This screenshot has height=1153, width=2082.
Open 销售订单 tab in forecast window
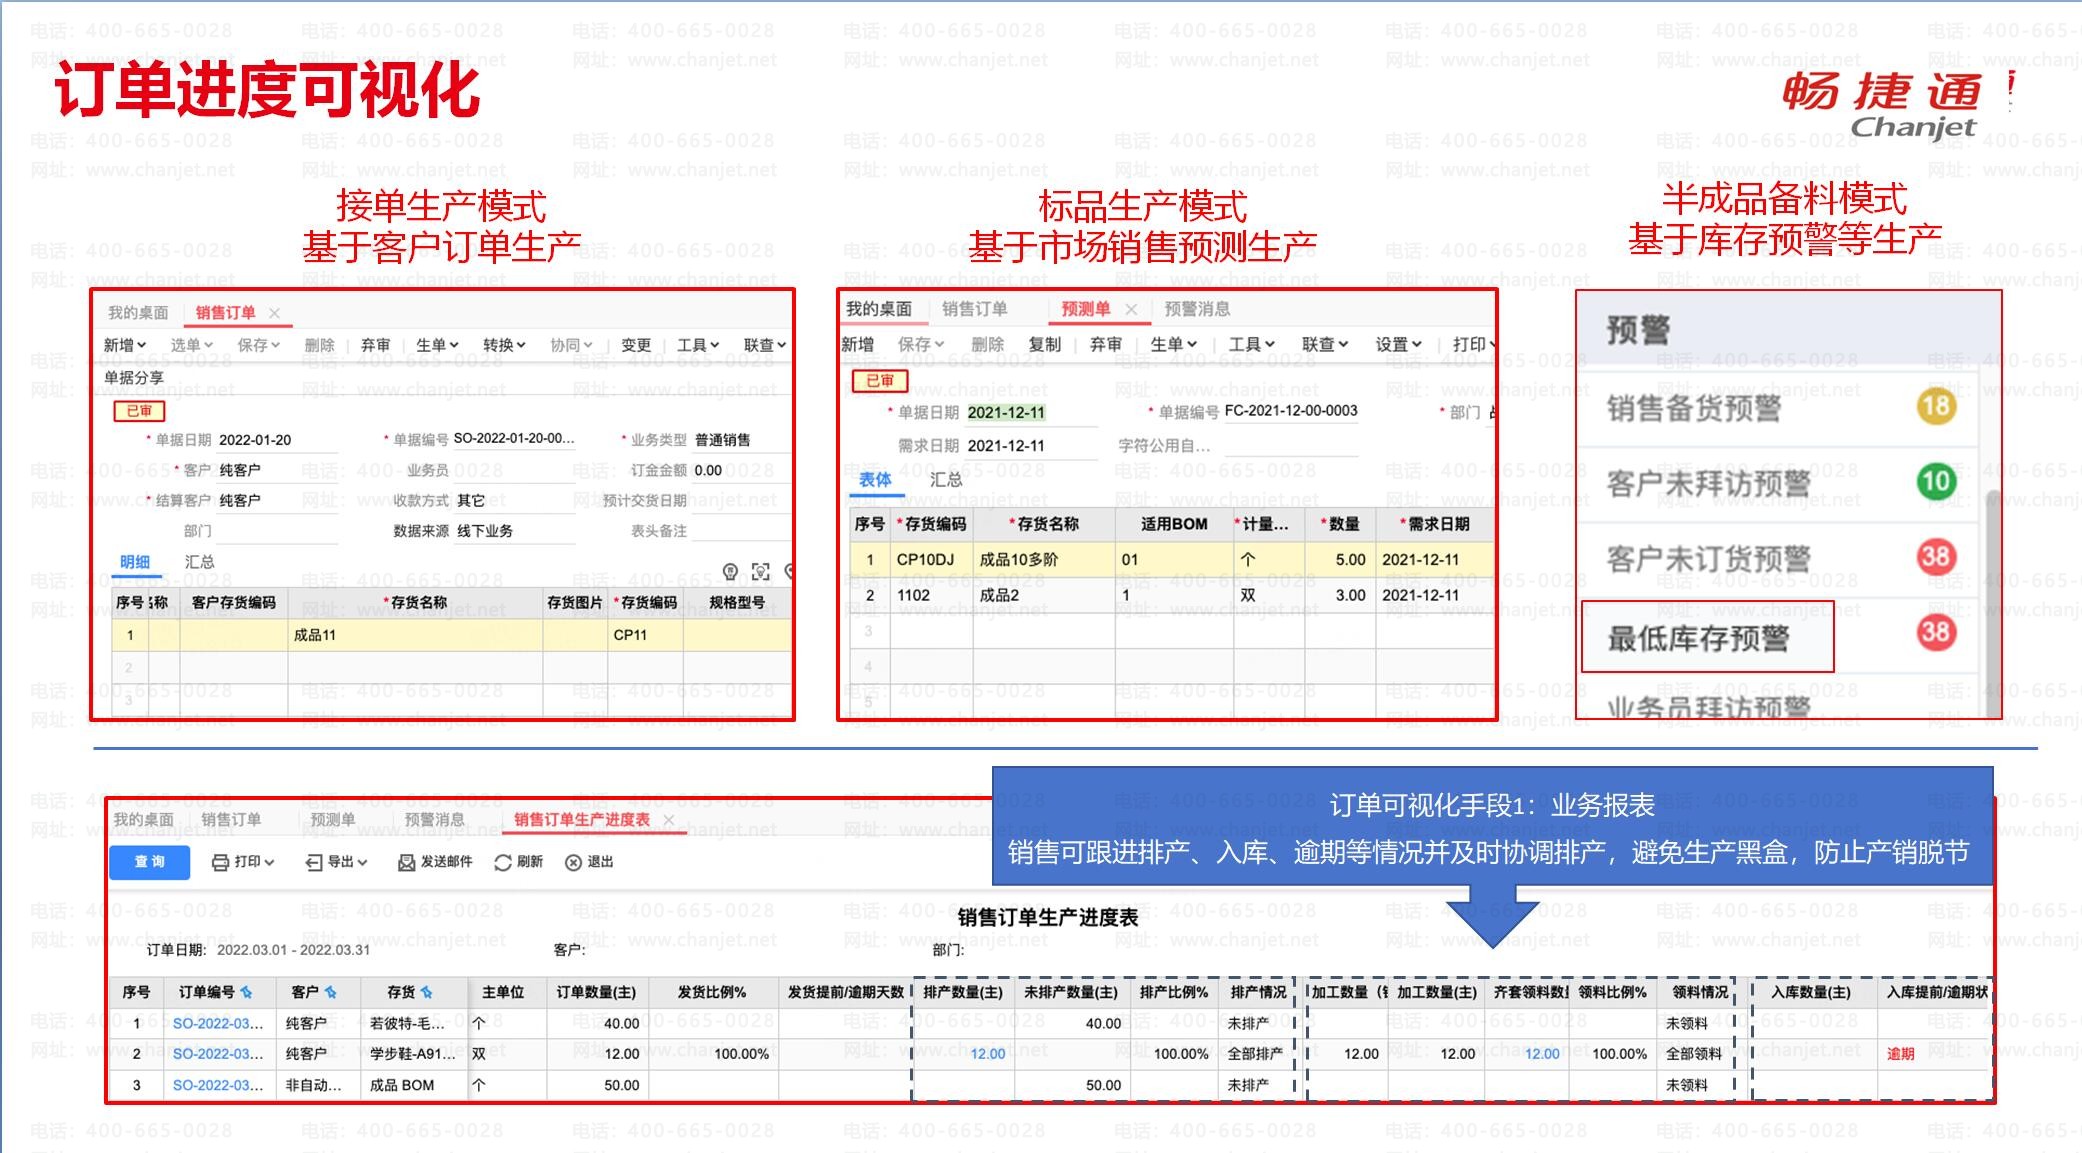(x=974, y=309)
